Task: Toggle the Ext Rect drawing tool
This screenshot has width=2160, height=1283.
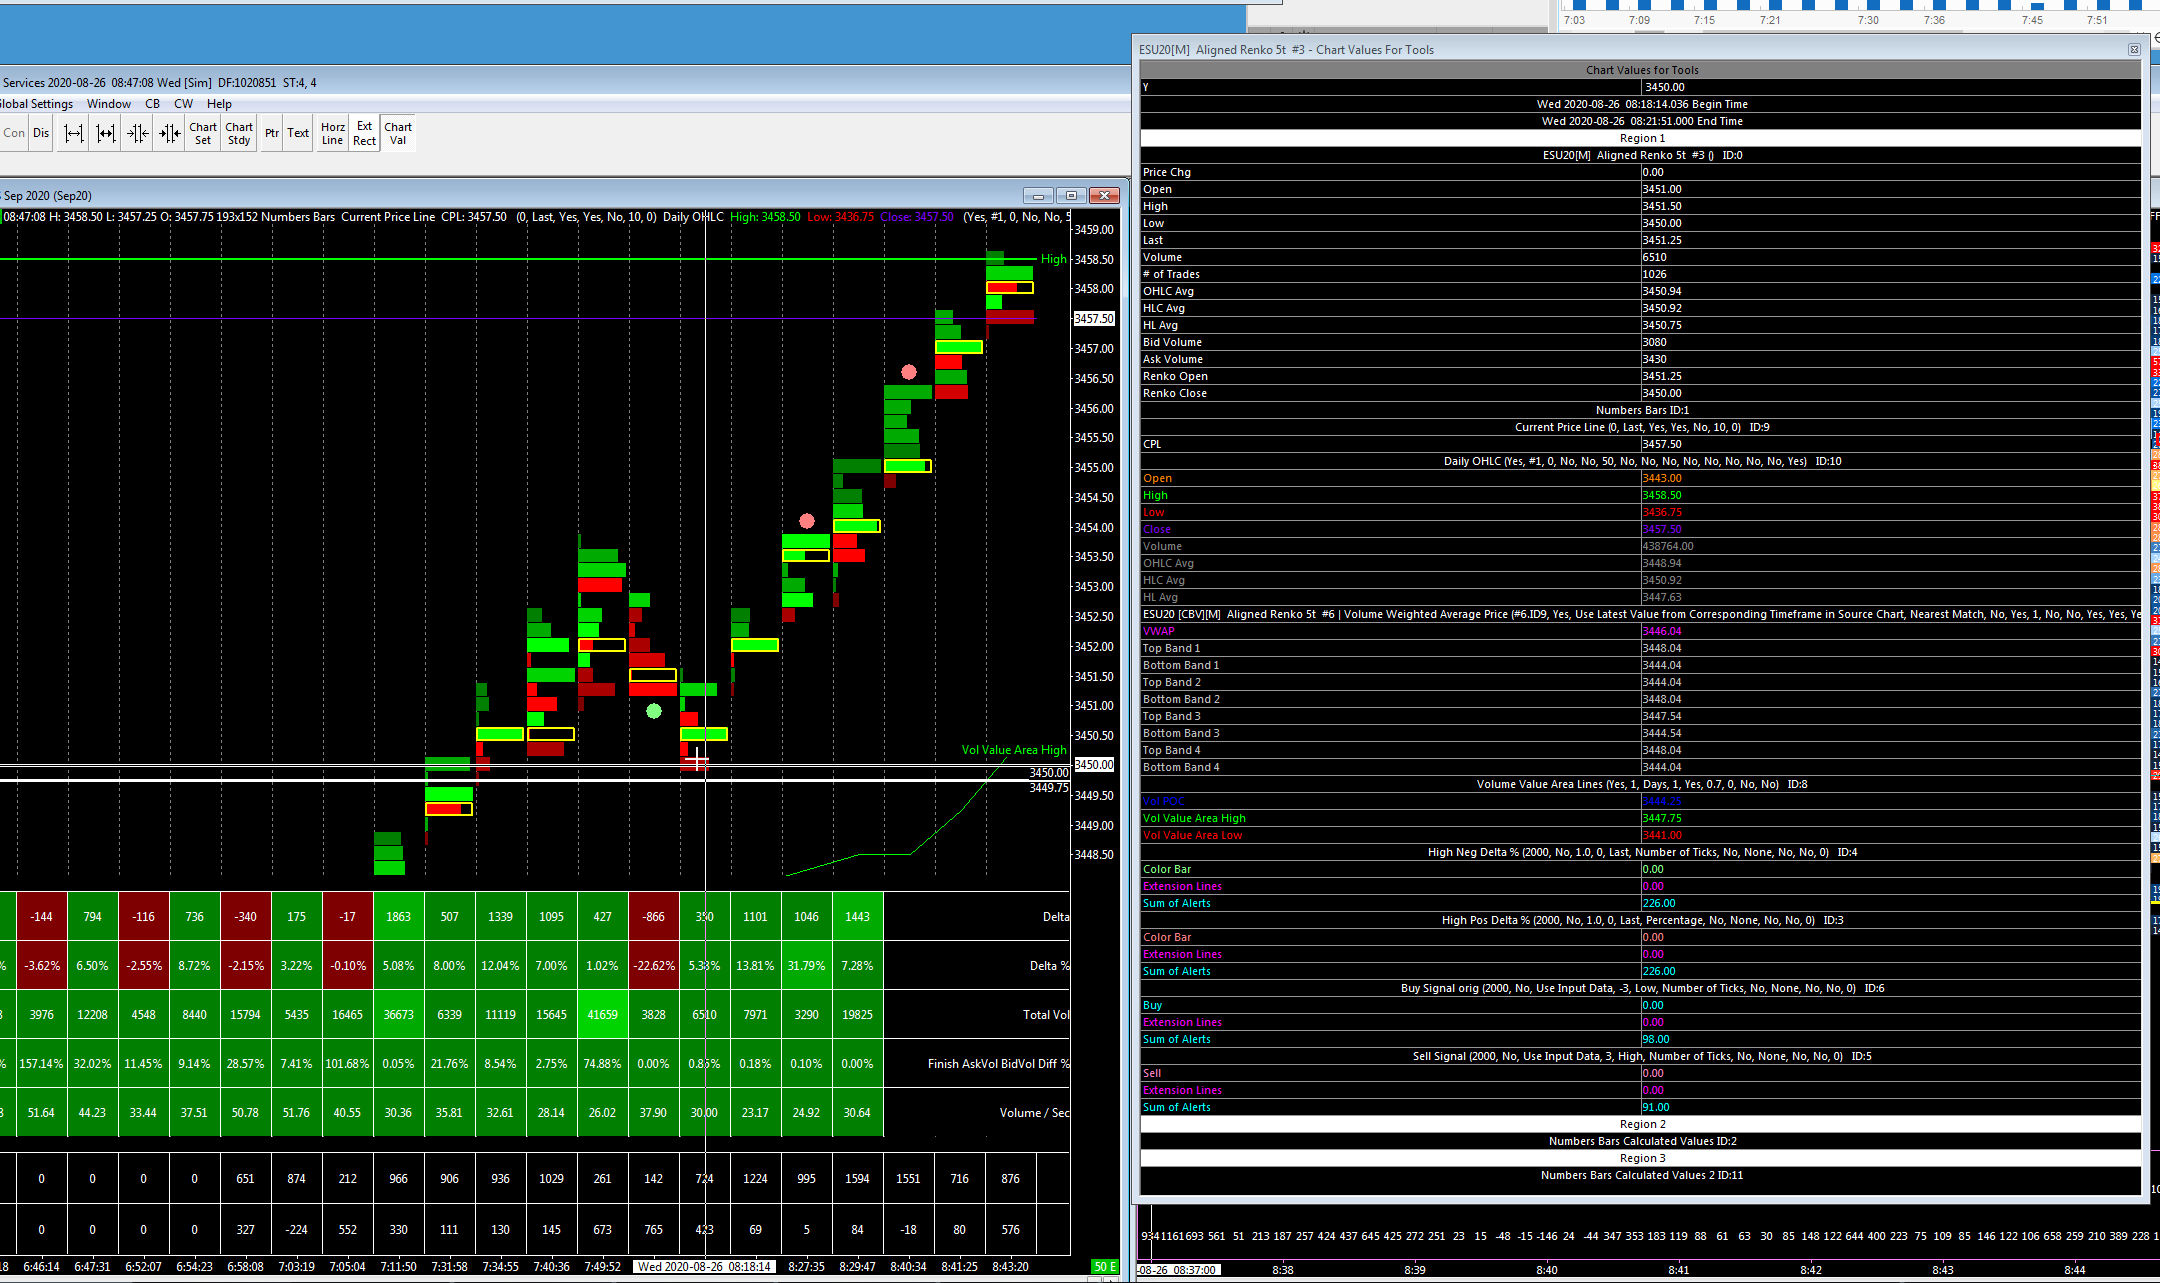Action: 365,133
